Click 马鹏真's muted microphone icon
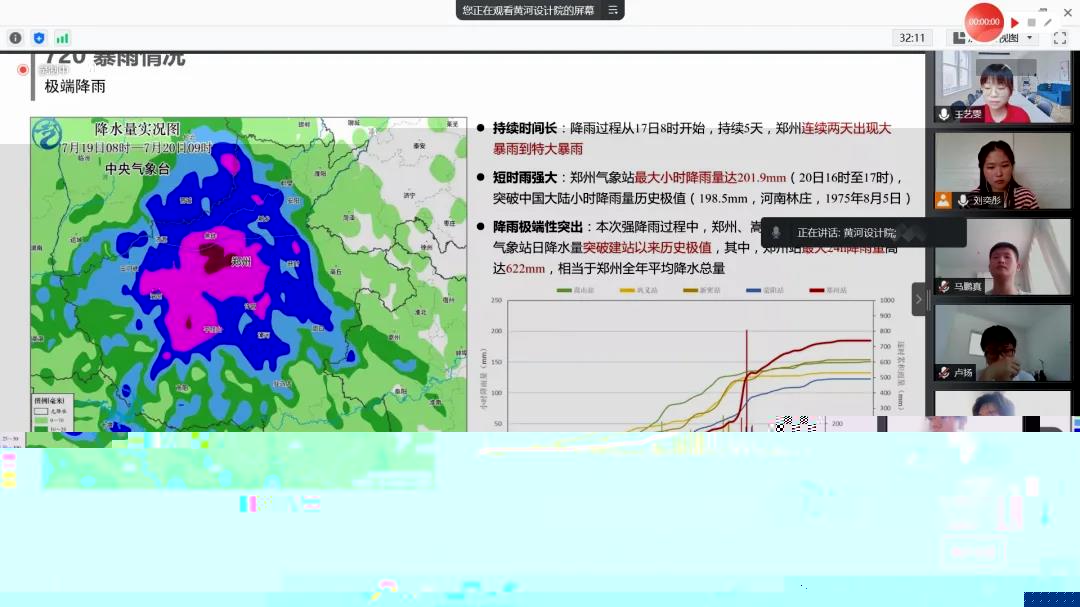Image resolution: width=1080 pixels, height=607 pixels. 943,286
